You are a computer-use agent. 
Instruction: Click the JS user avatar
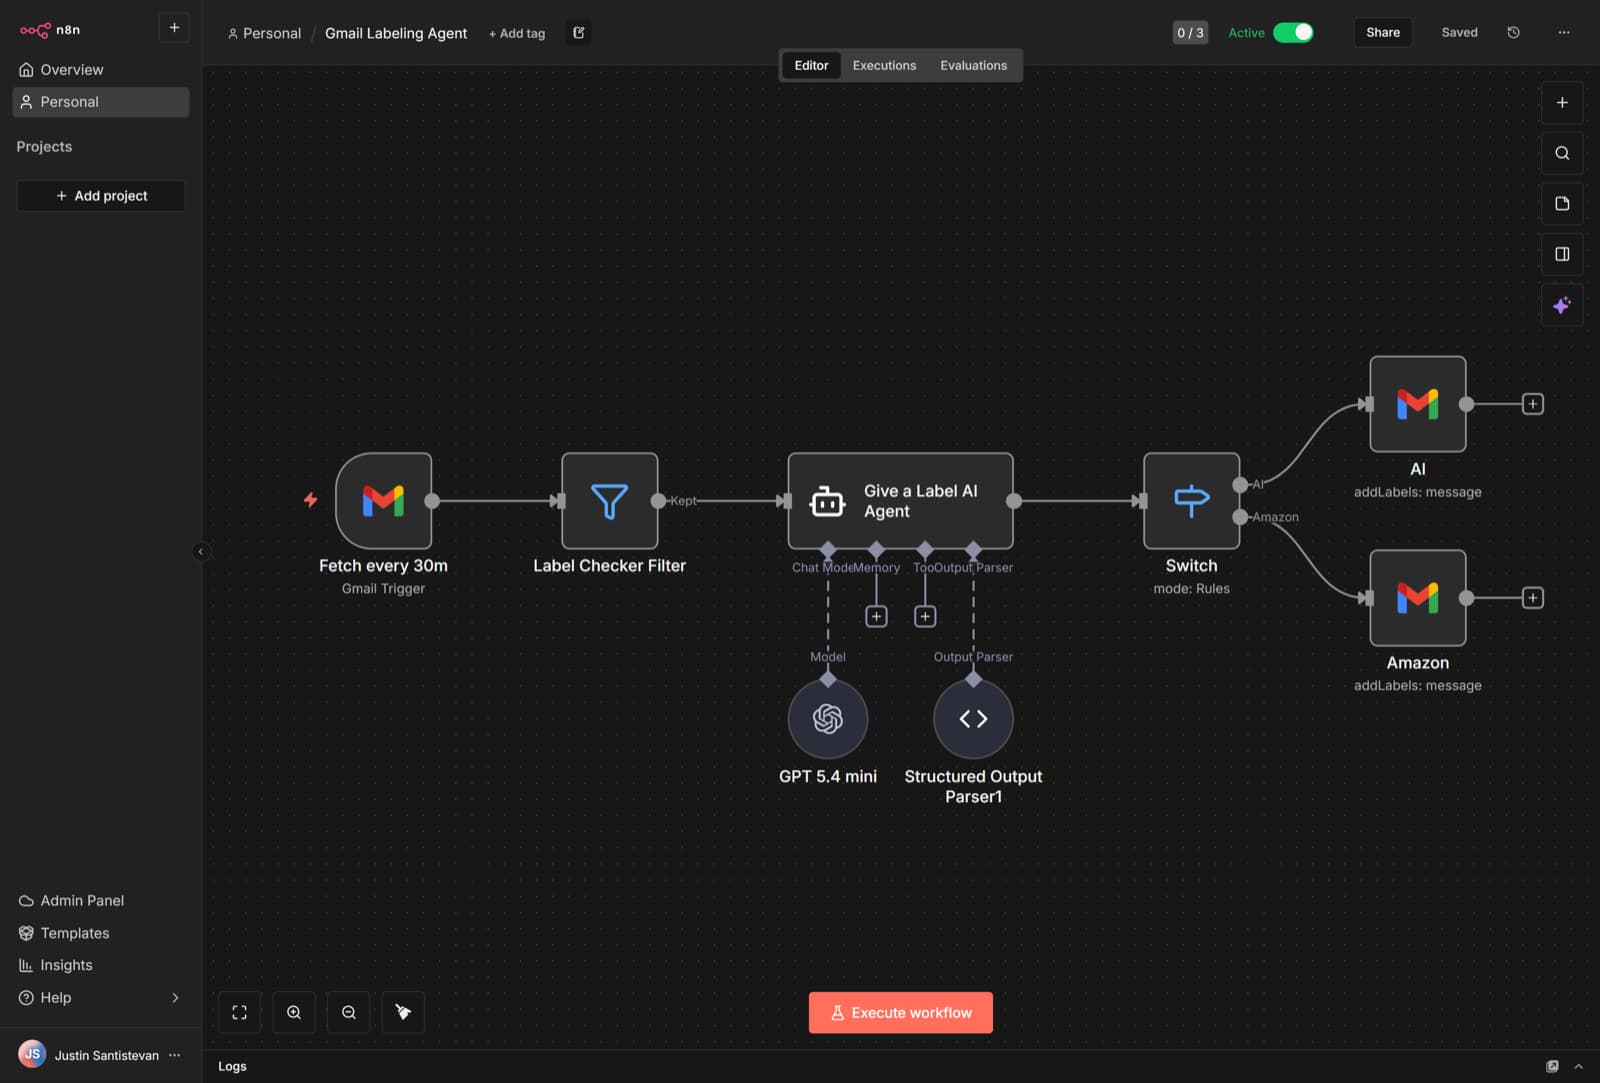[x=32, y=1055]
